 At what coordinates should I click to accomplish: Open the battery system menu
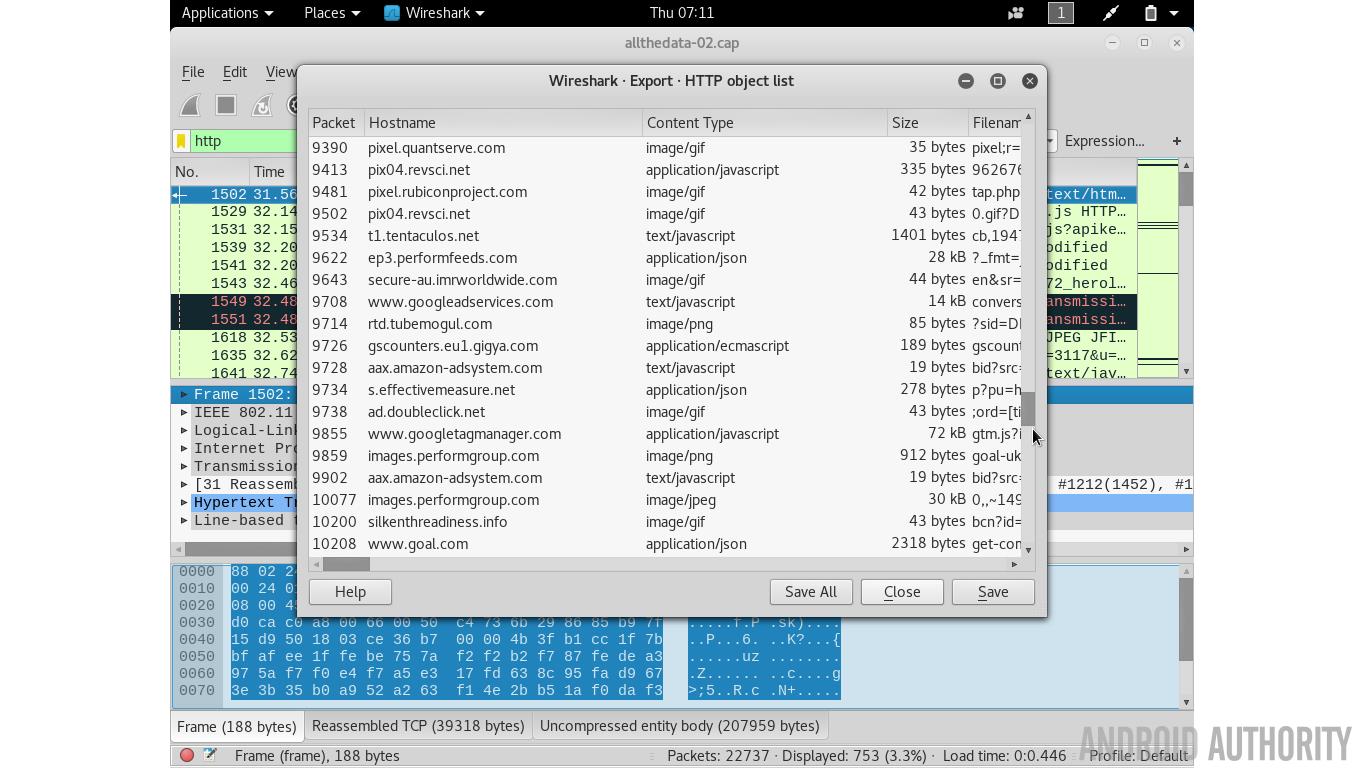(1161, 13)
